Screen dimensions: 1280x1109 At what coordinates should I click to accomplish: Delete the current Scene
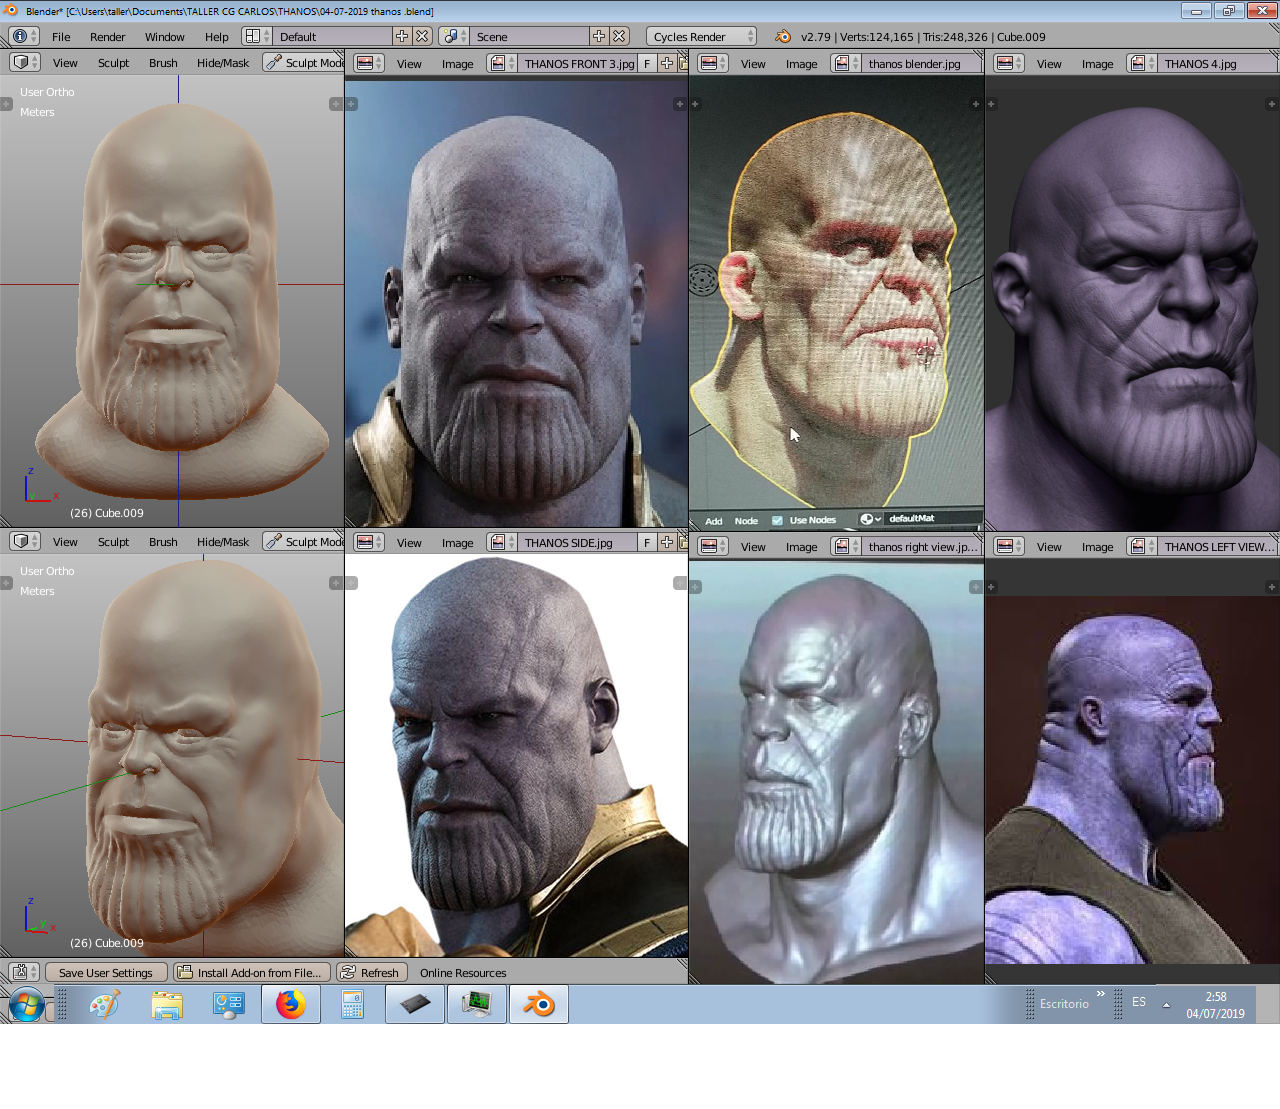(619, 36)
